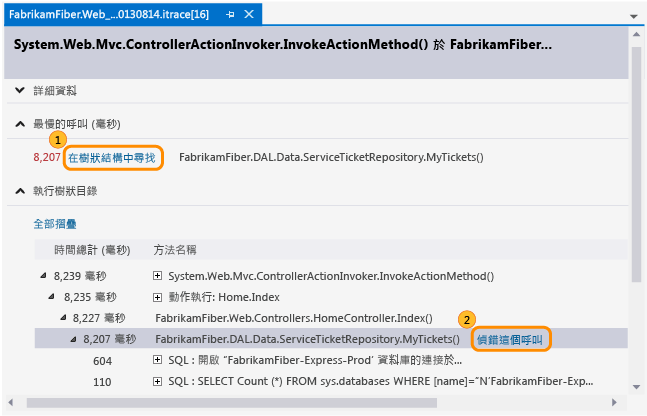
Task: Select the SQL 開啟 FabrikamFiber-Express-Prod row text
Action: pos(315,360)
